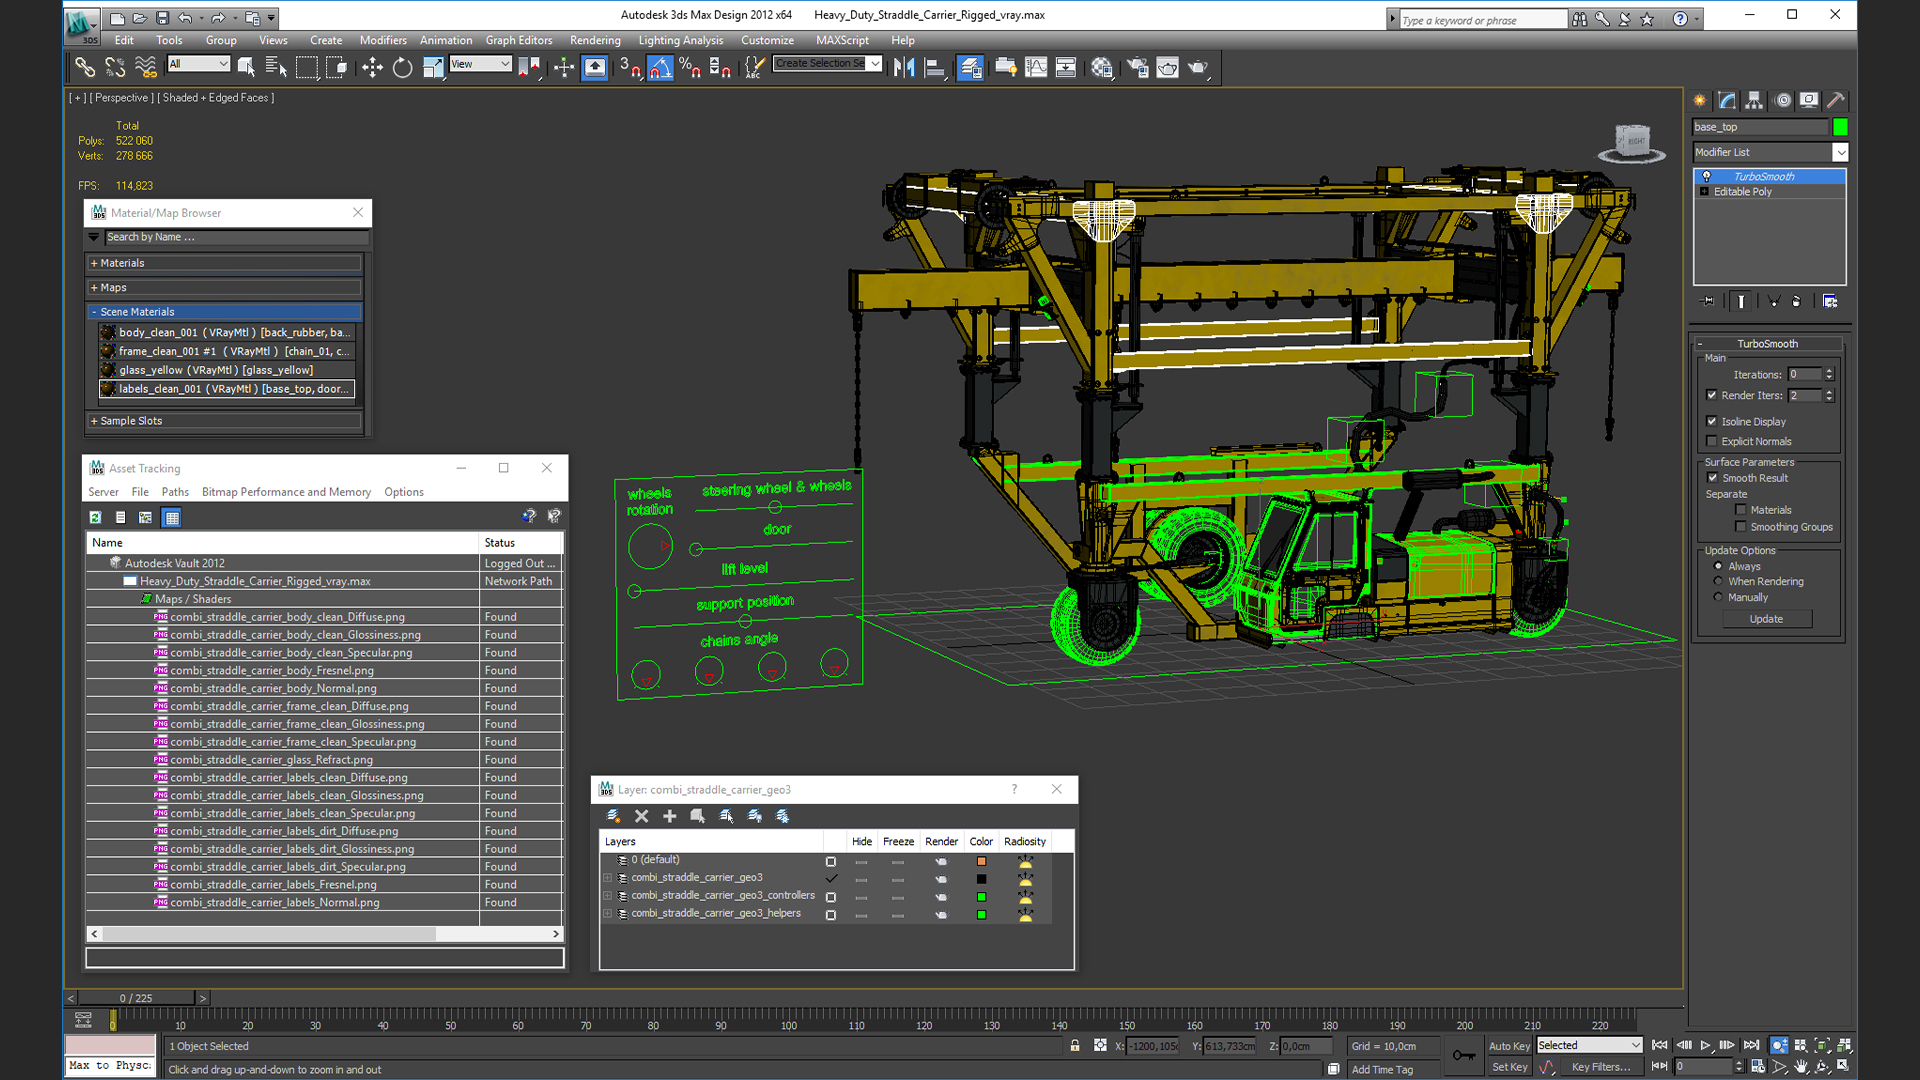Screen dimensions: 1920x1080
Task: Select the Link tool in main toolbar
Action: pyautogui.click(x=85, y=68)
